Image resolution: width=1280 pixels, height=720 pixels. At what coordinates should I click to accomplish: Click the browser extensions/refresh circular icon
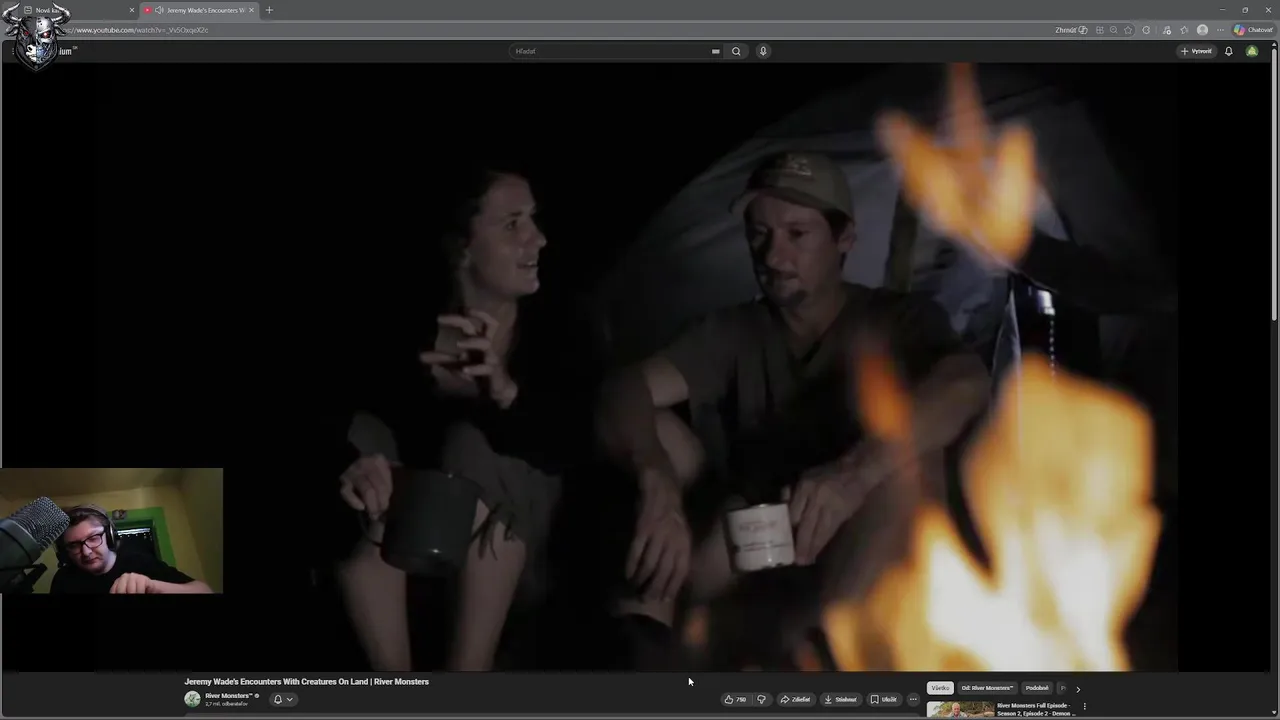coord(1146,30)
